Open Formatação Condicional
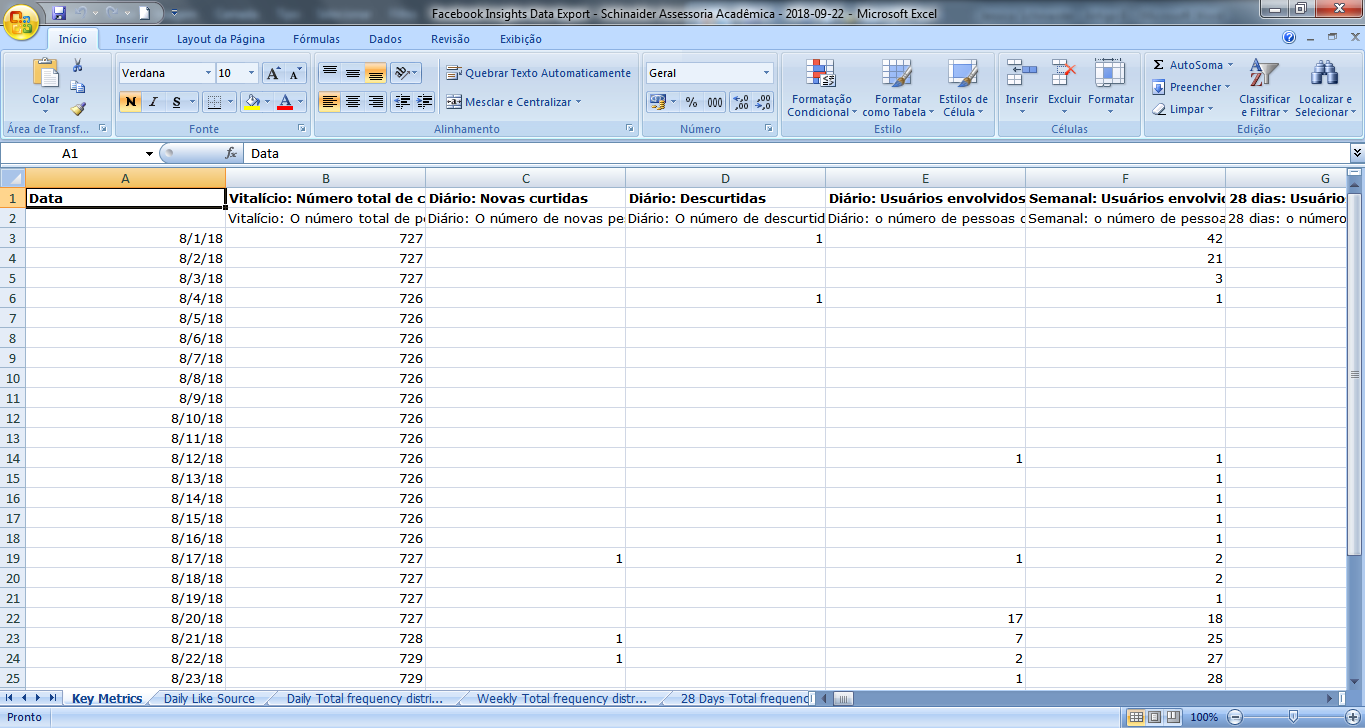This screenshot has height=728, width=1365. click(822, 89)
